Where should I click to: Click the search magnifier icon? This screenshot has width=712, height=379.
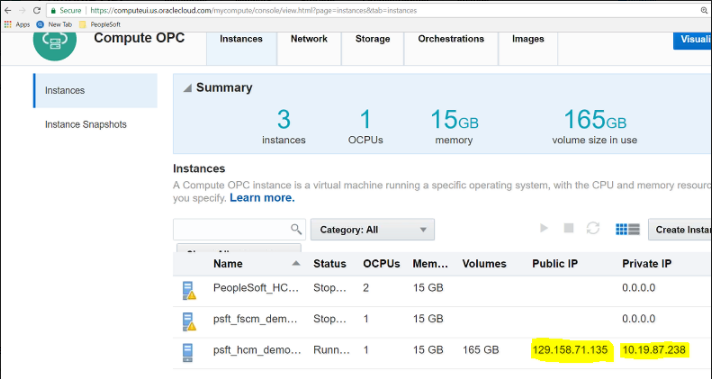[x=296, y=229]
